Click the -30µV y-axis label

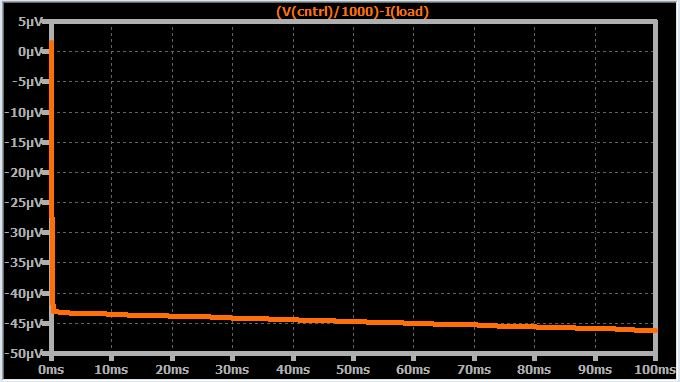24,233
